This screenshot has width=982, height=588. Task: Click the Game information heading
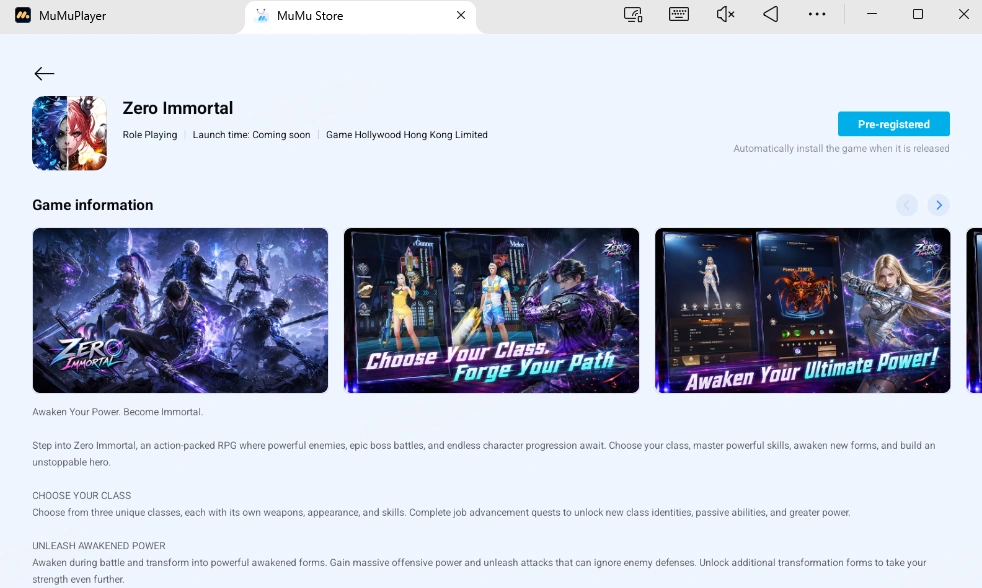93,205
